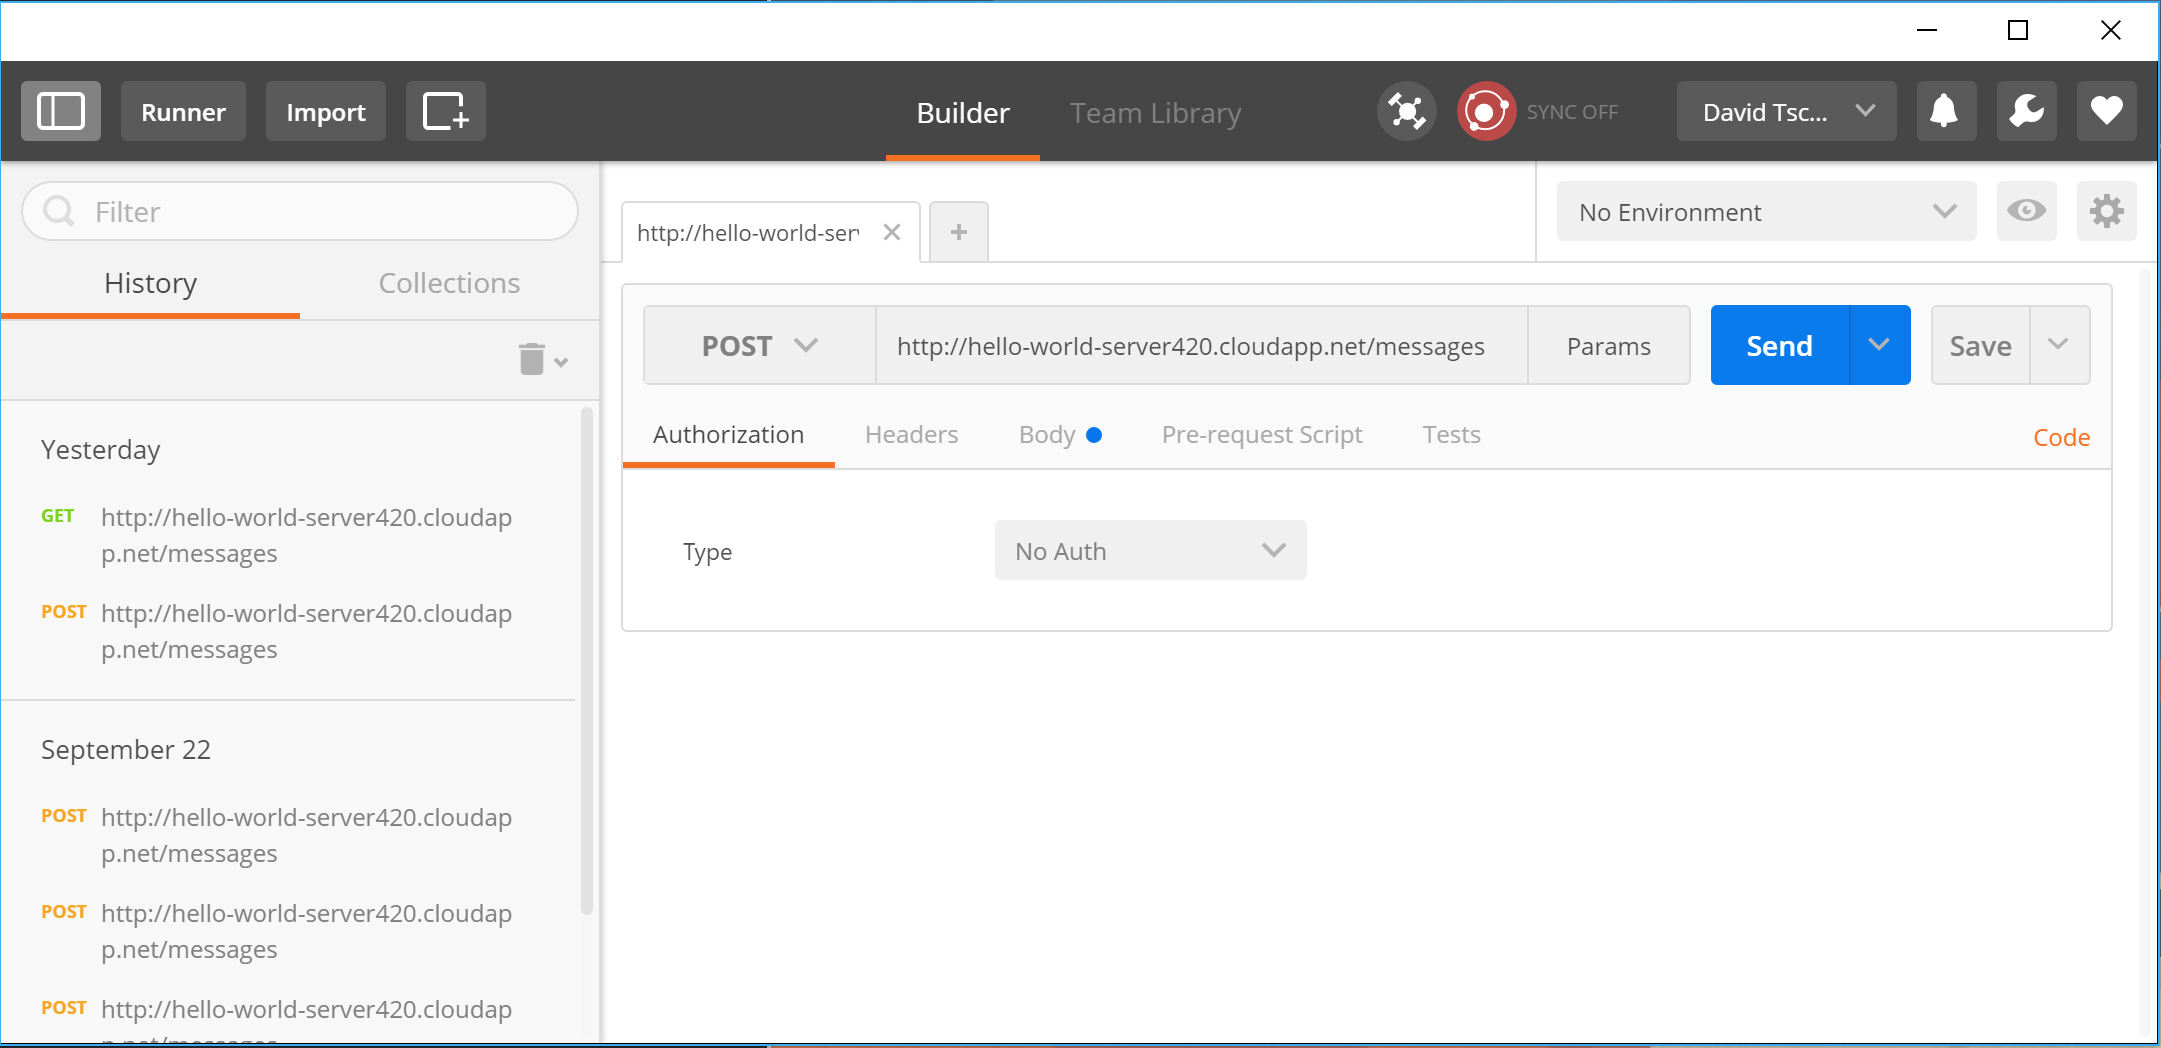Open the No Auth type dropdown
Viewport: 2161px width, 1048px height.
(1150, 550)
